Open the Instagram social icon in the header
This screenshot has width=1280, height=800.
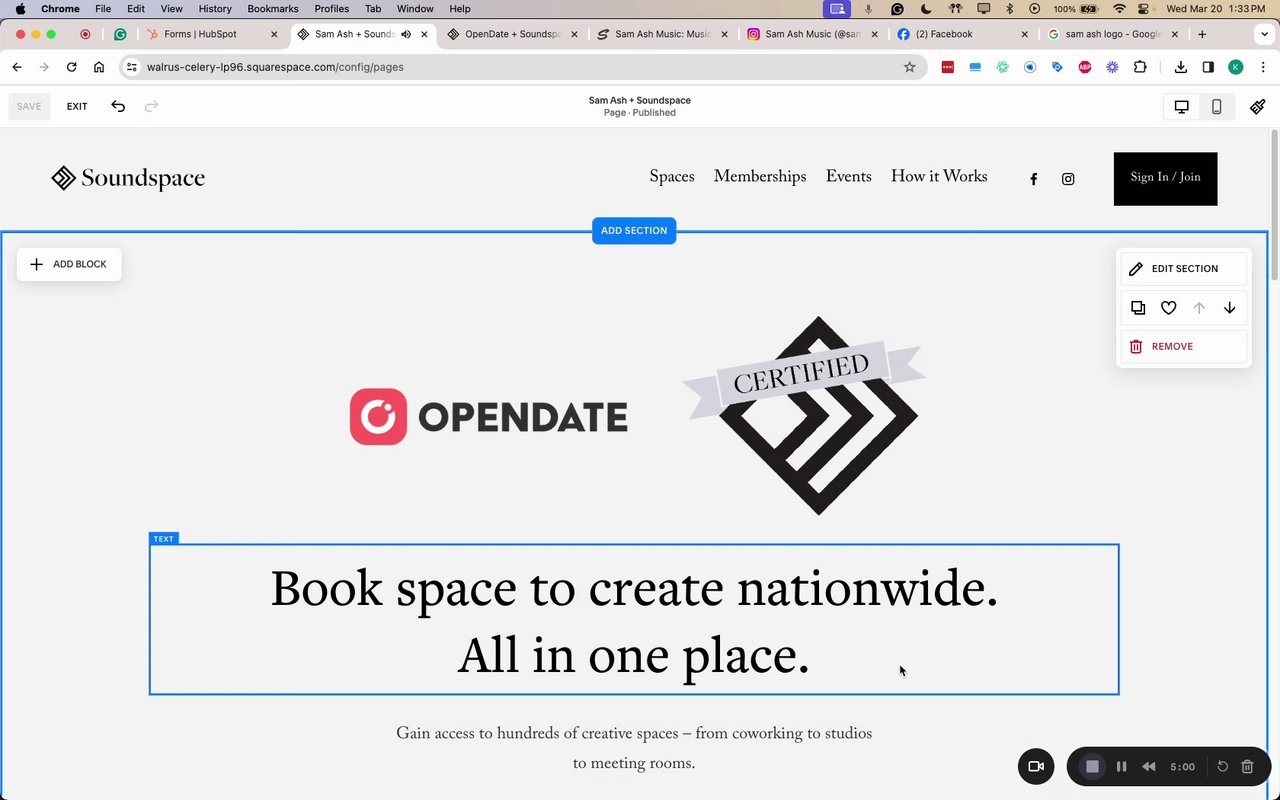point(1068,179)
